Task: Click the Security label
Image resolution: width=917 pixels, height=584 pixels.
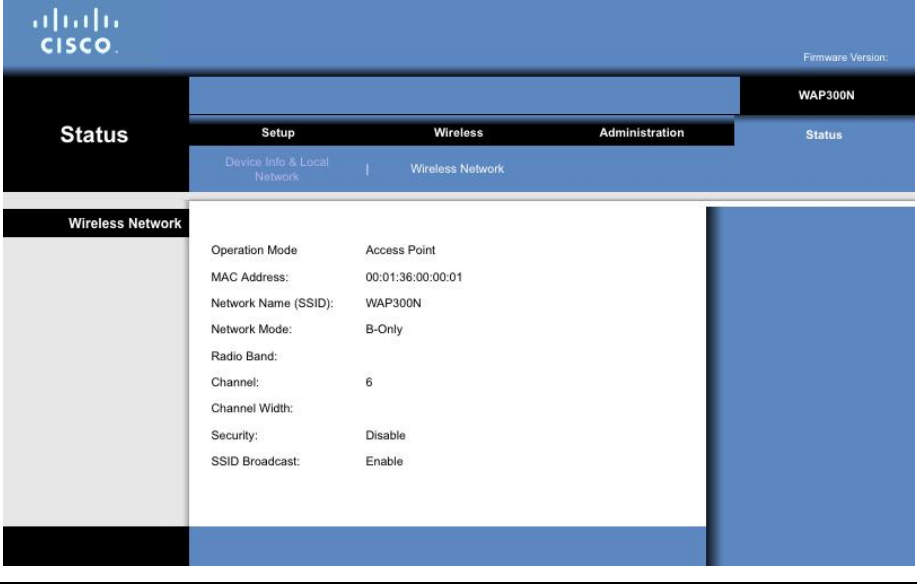Action: [234, 436]
